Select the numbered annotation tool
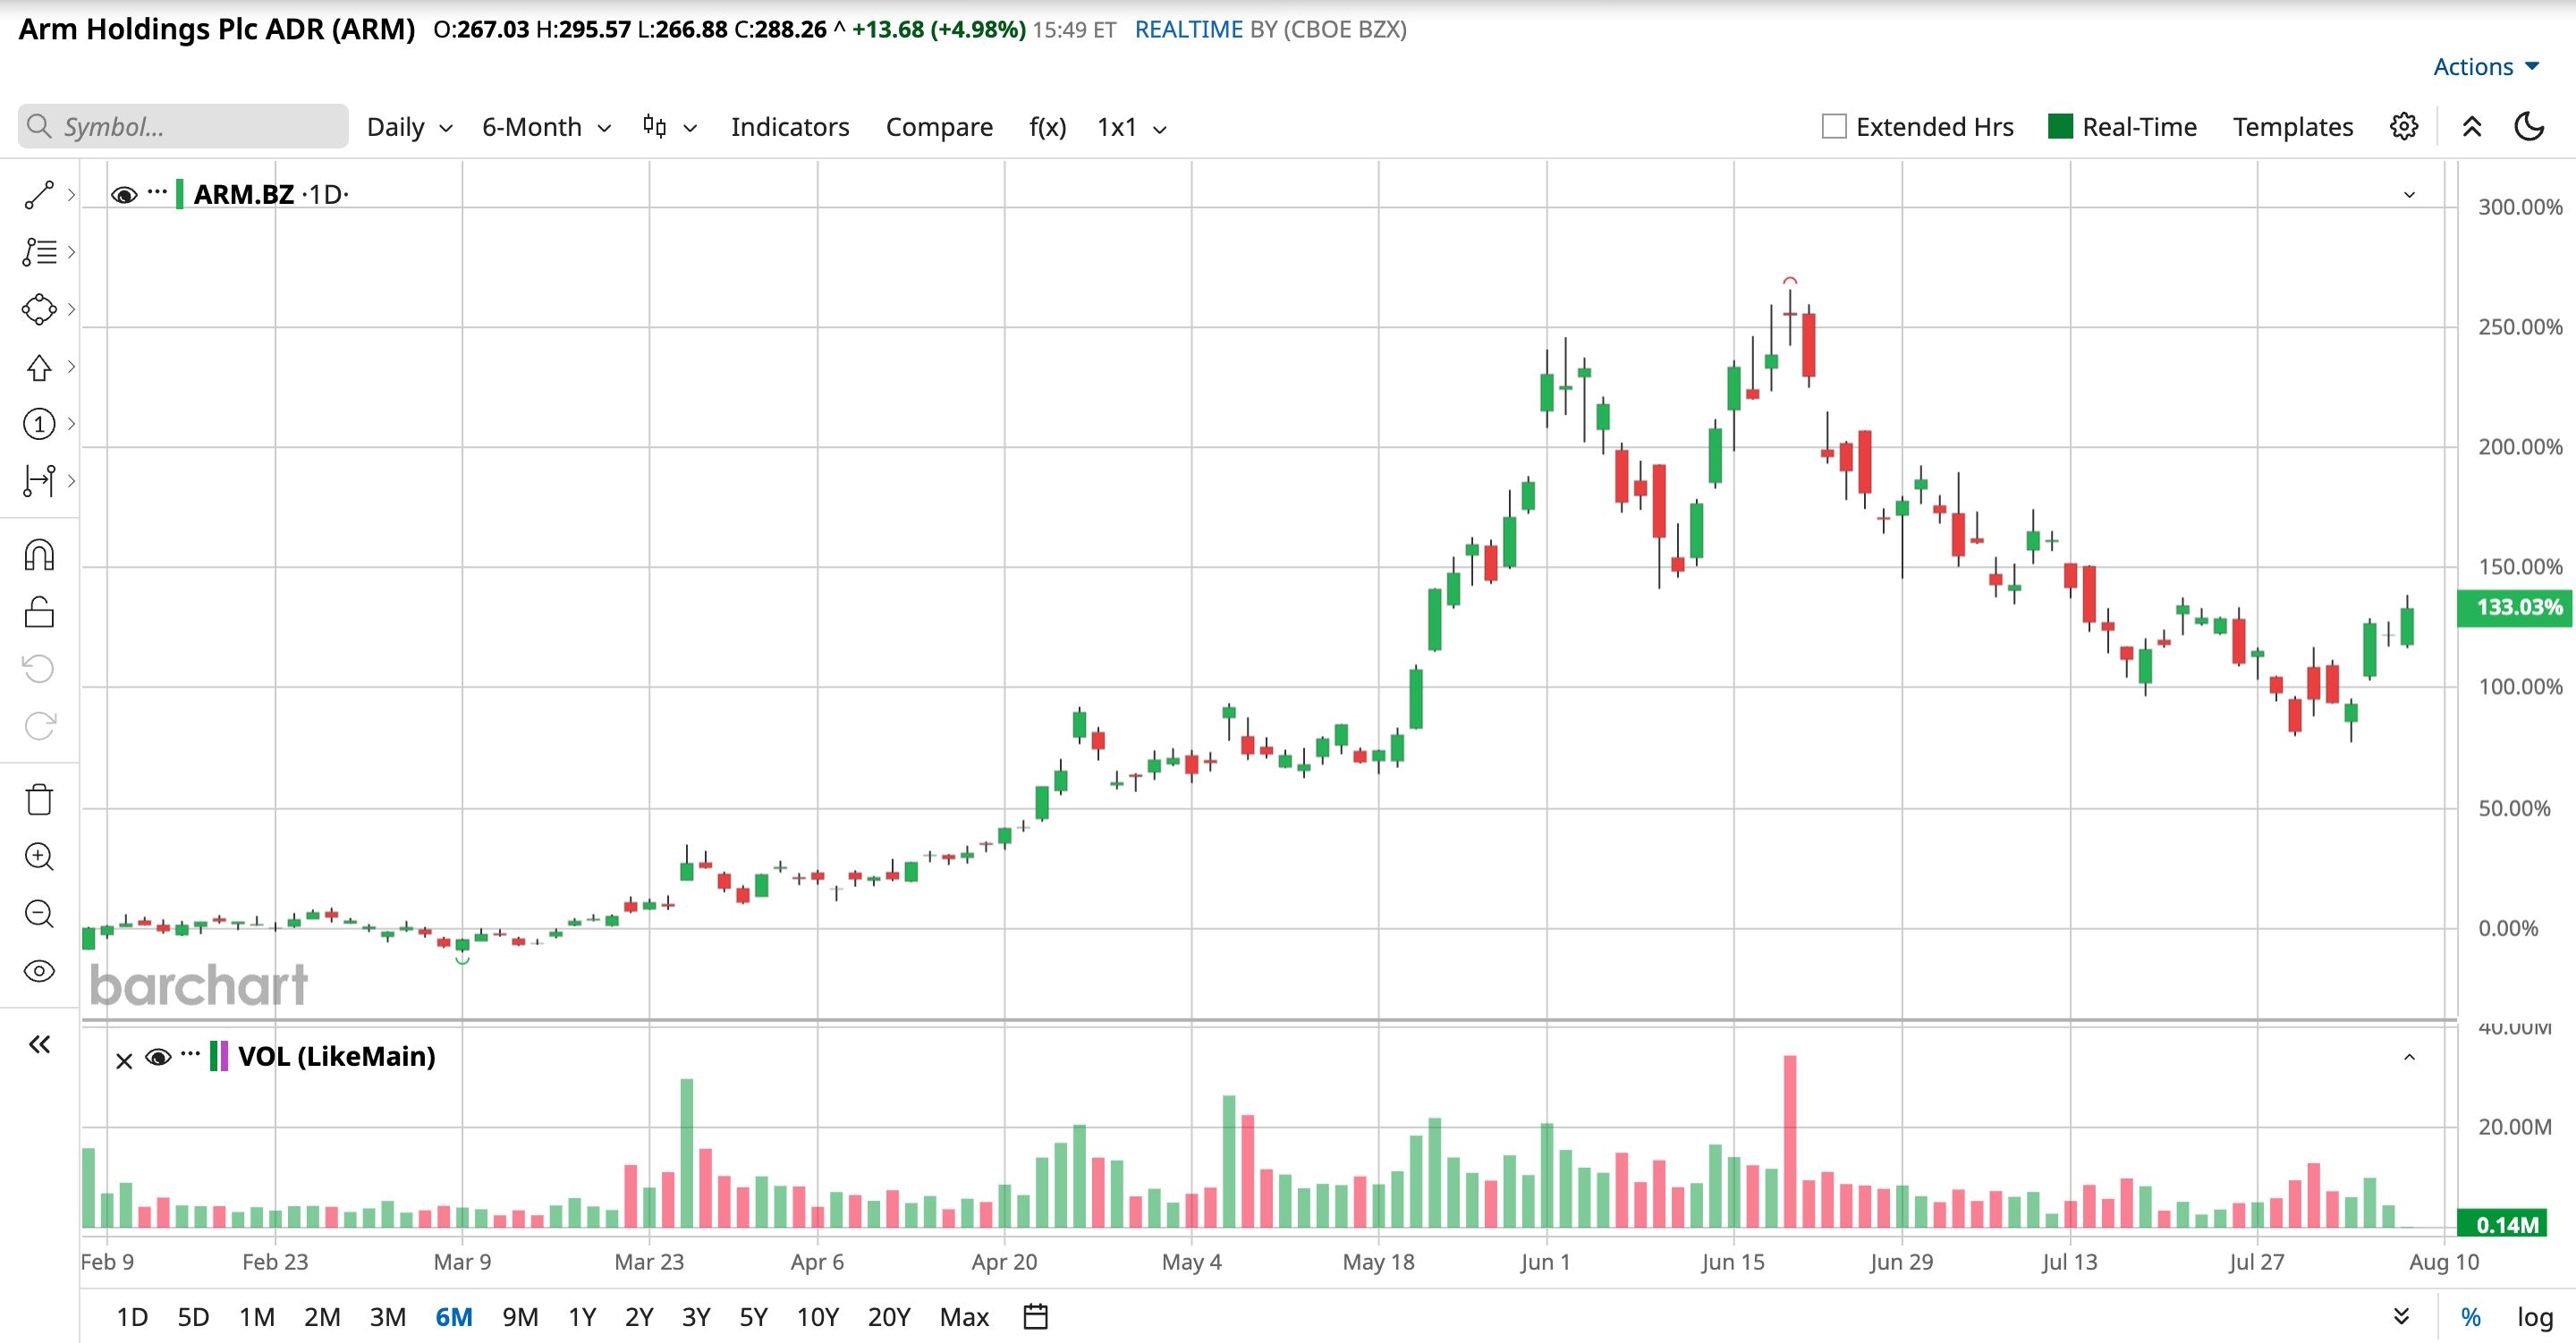Image resolution: width=2576 pixels, height=1343 pixels. point(39,424)
